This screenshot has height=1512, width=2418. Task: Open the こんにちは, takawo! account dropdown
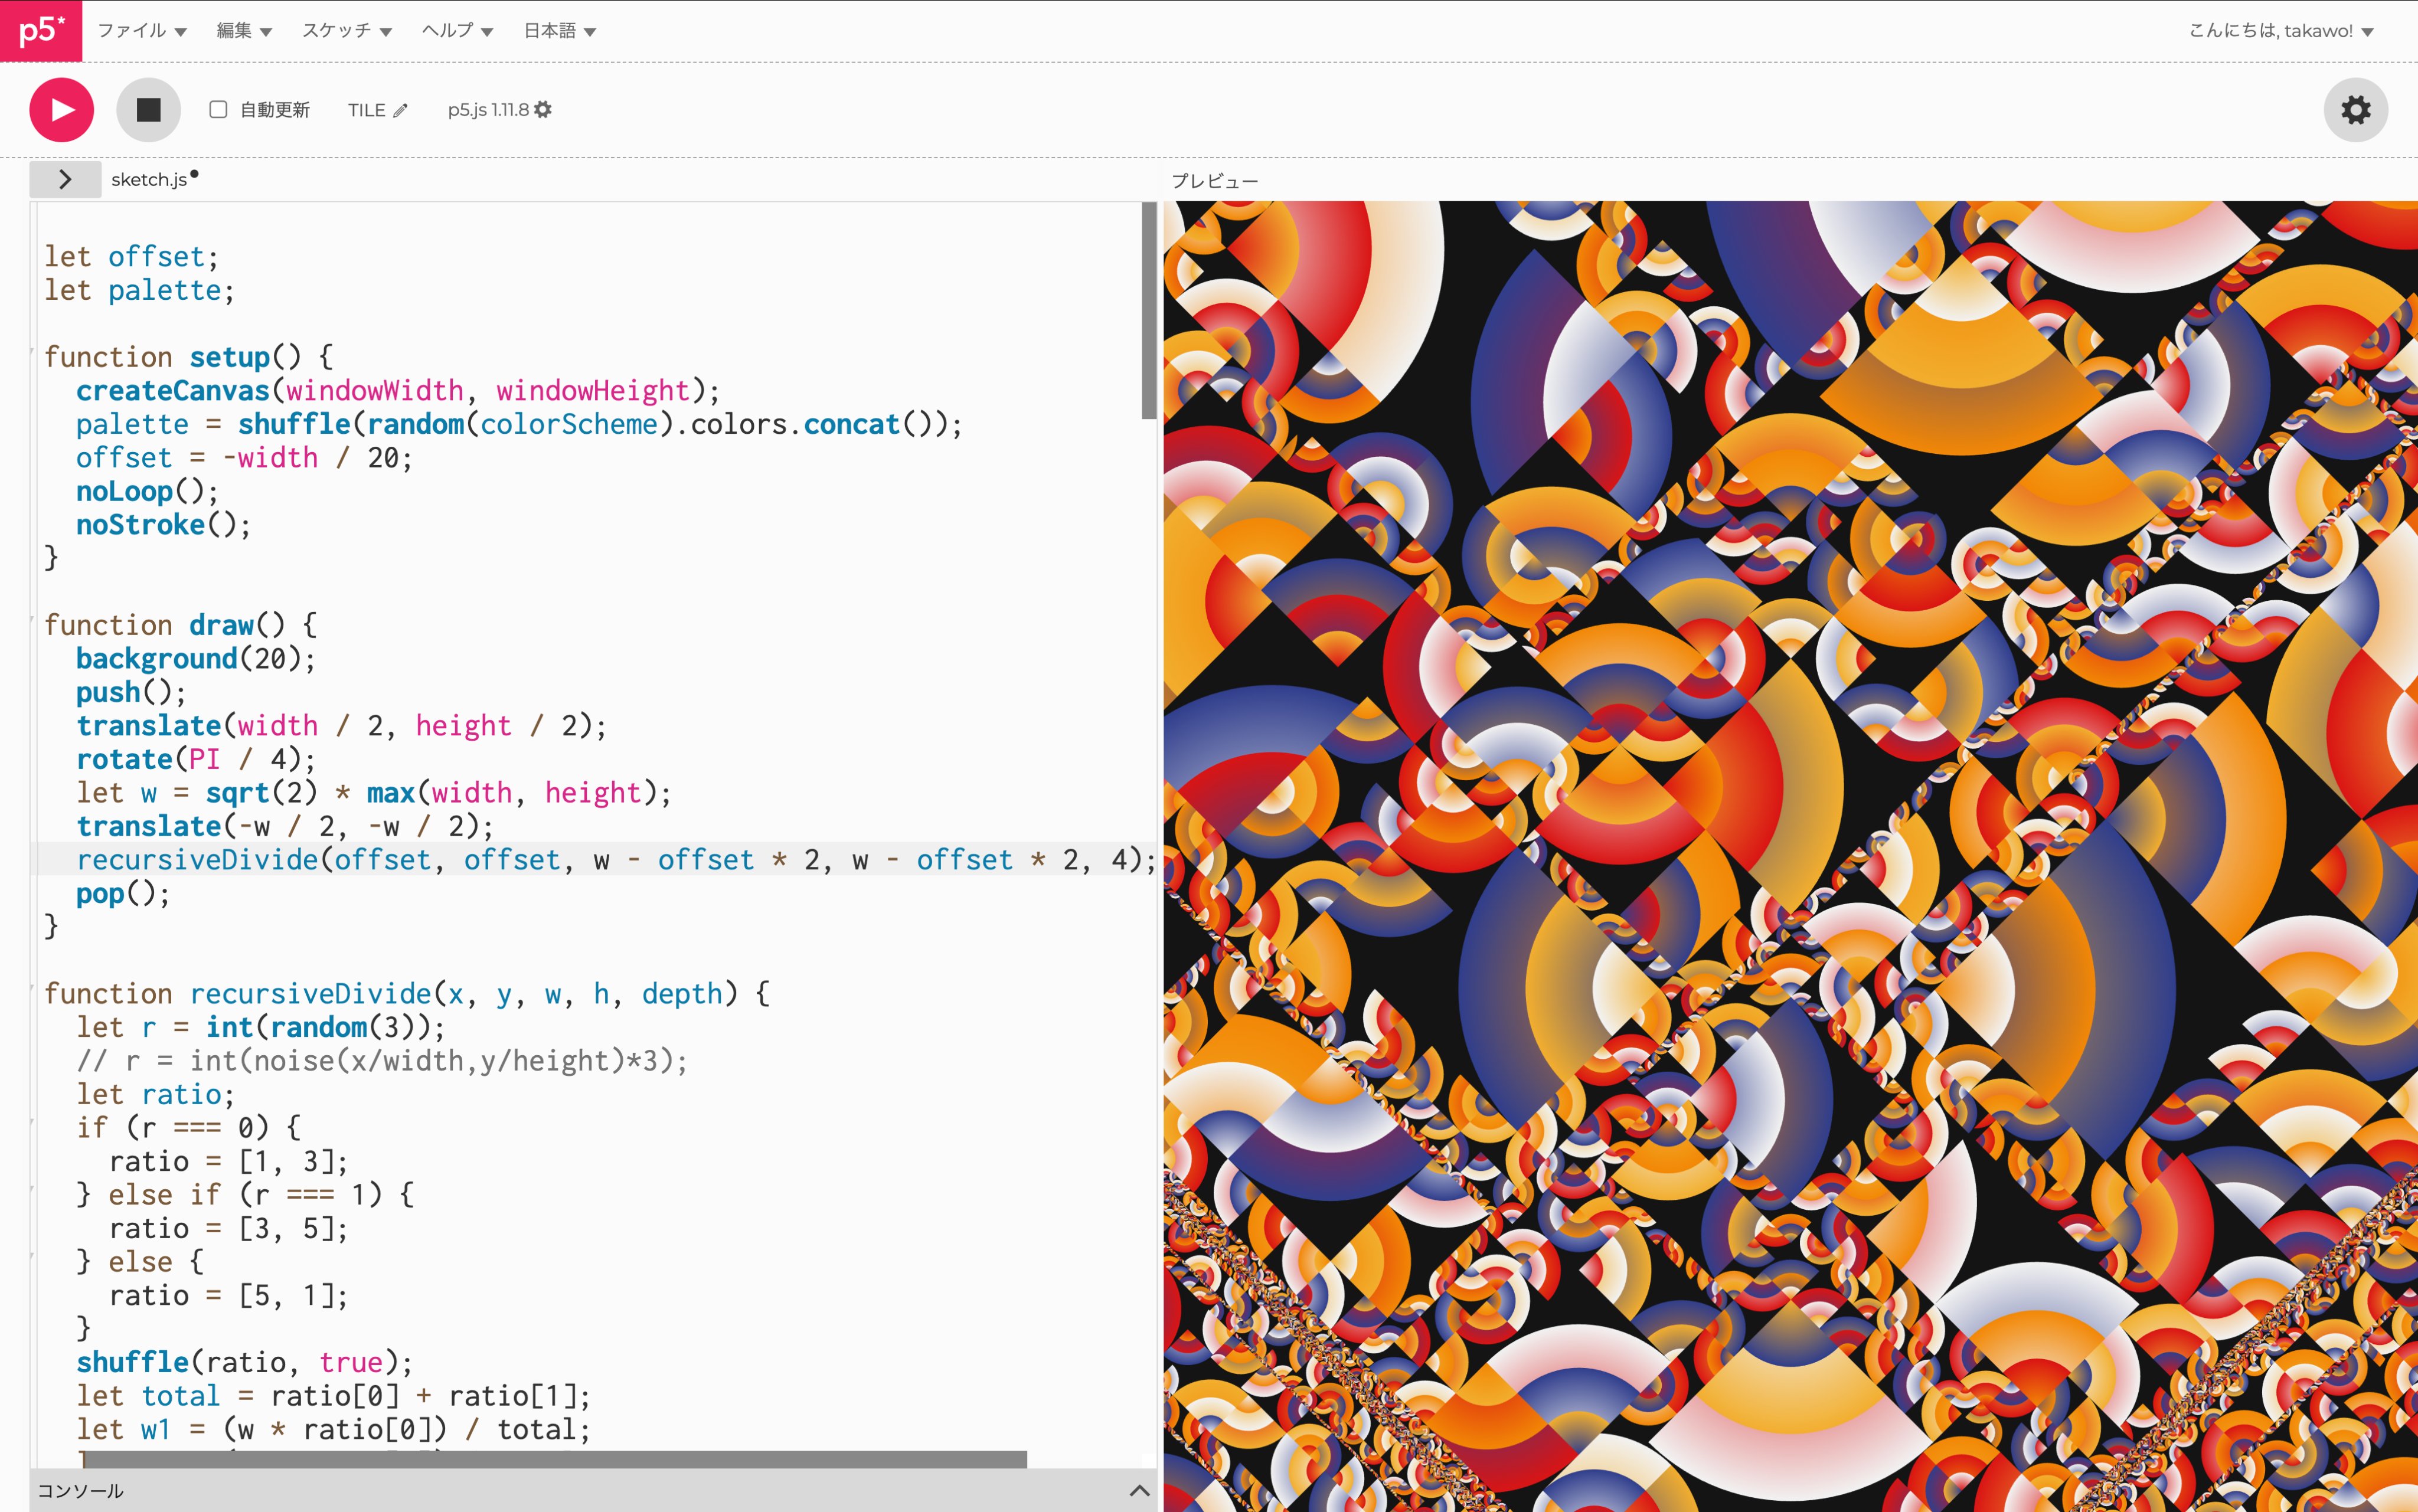(x=2280, y=31)
